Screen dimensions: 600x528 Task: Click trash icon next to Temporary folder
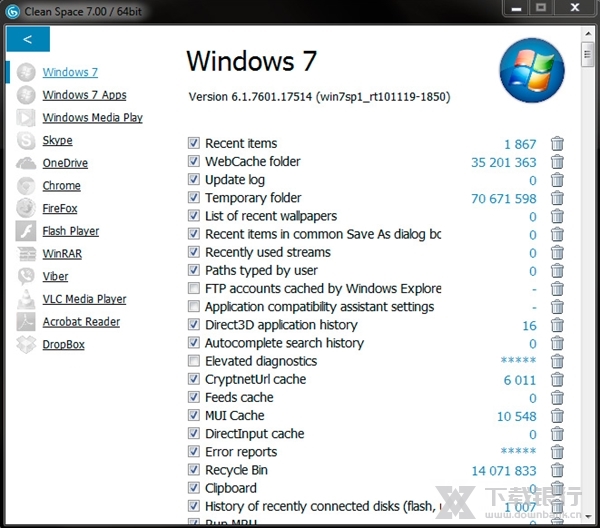557,198
